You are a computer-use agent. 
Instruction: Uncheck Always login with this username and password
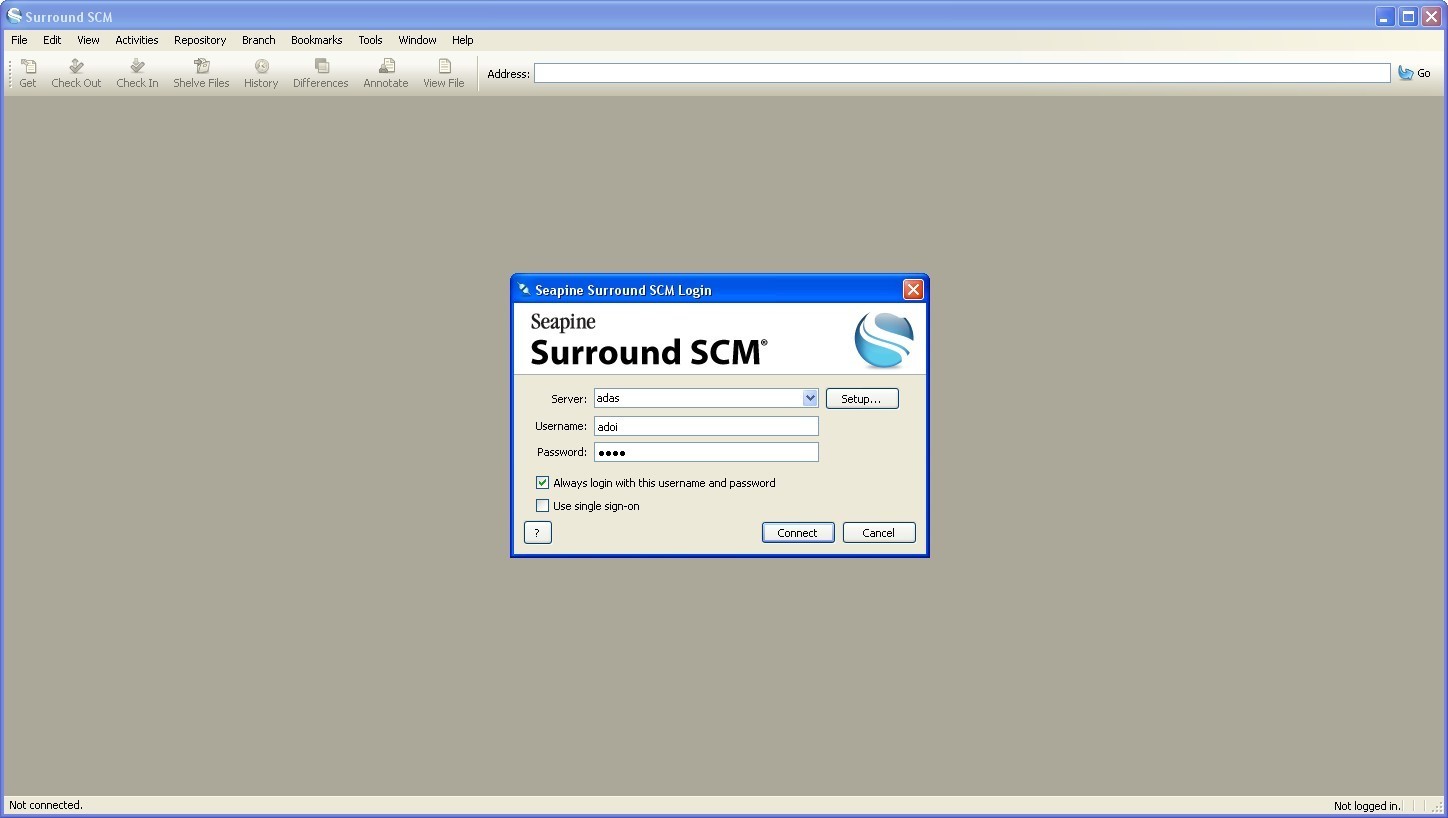point(543,483)
